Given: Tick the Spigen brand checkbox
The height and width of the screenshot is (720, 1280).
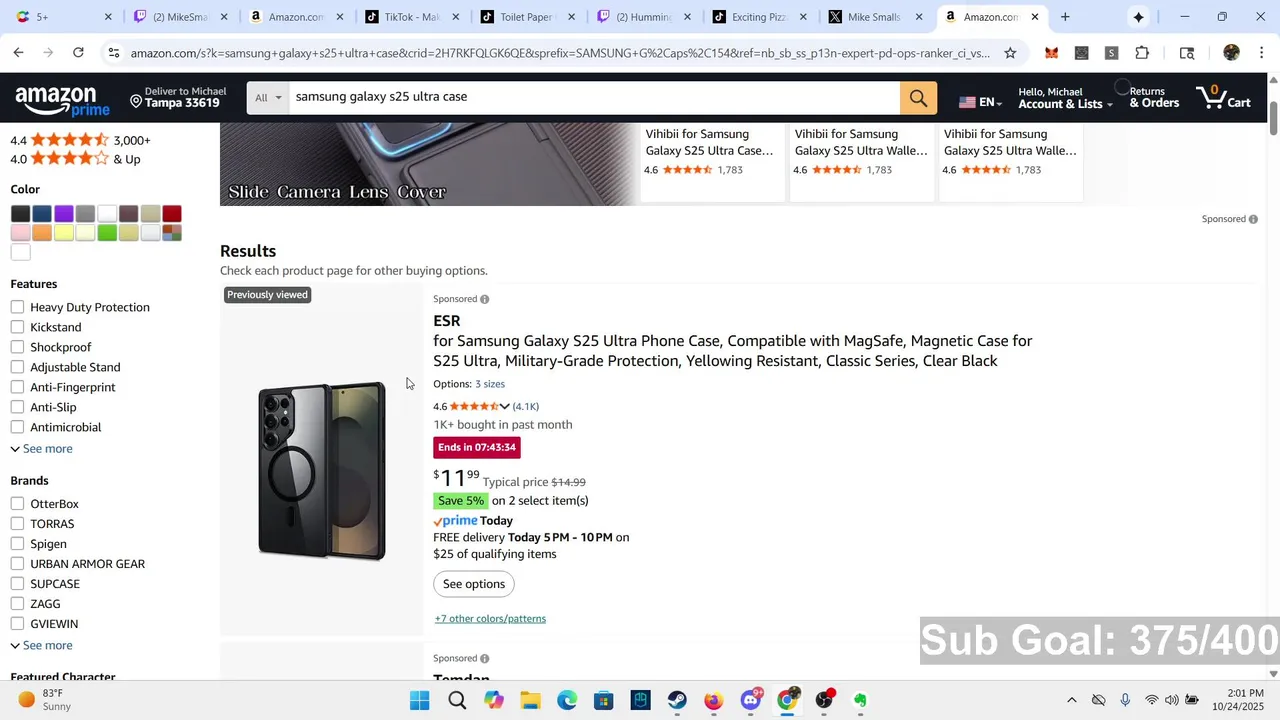Looking at the screenshot, I should pos(17,544).
